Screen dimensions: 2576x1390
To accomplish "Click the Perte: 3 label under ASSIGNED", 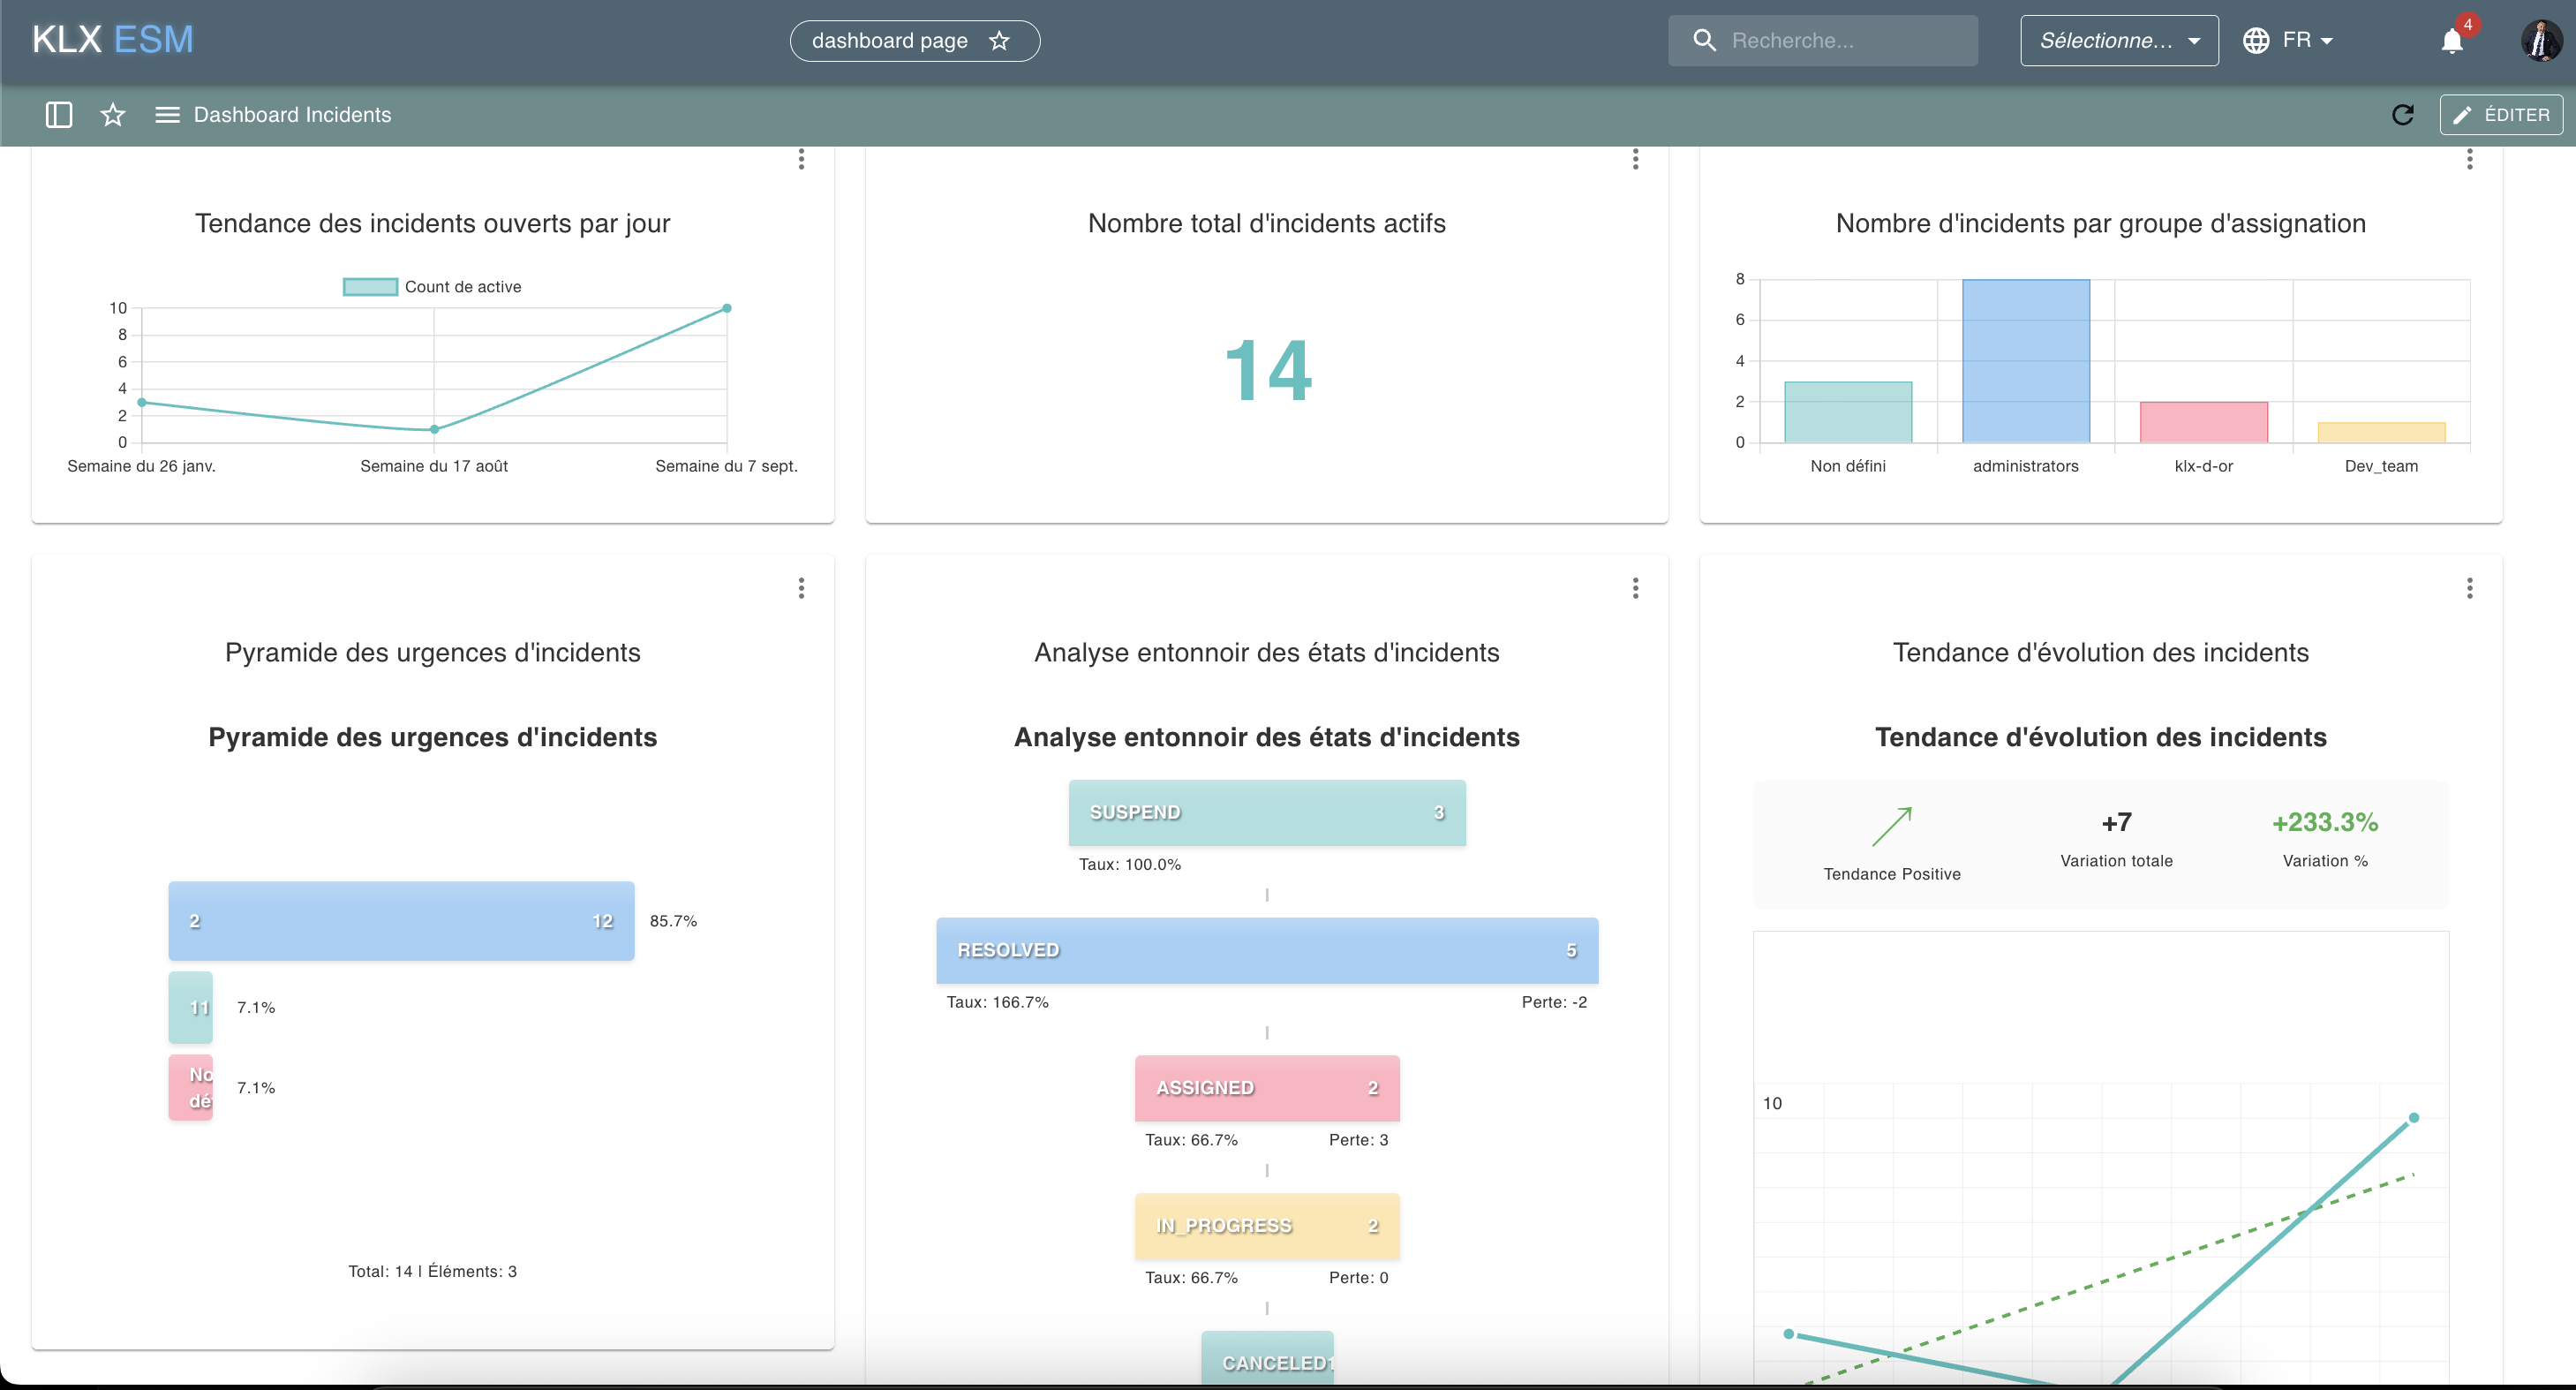I will click(x=1358, y=1140).
